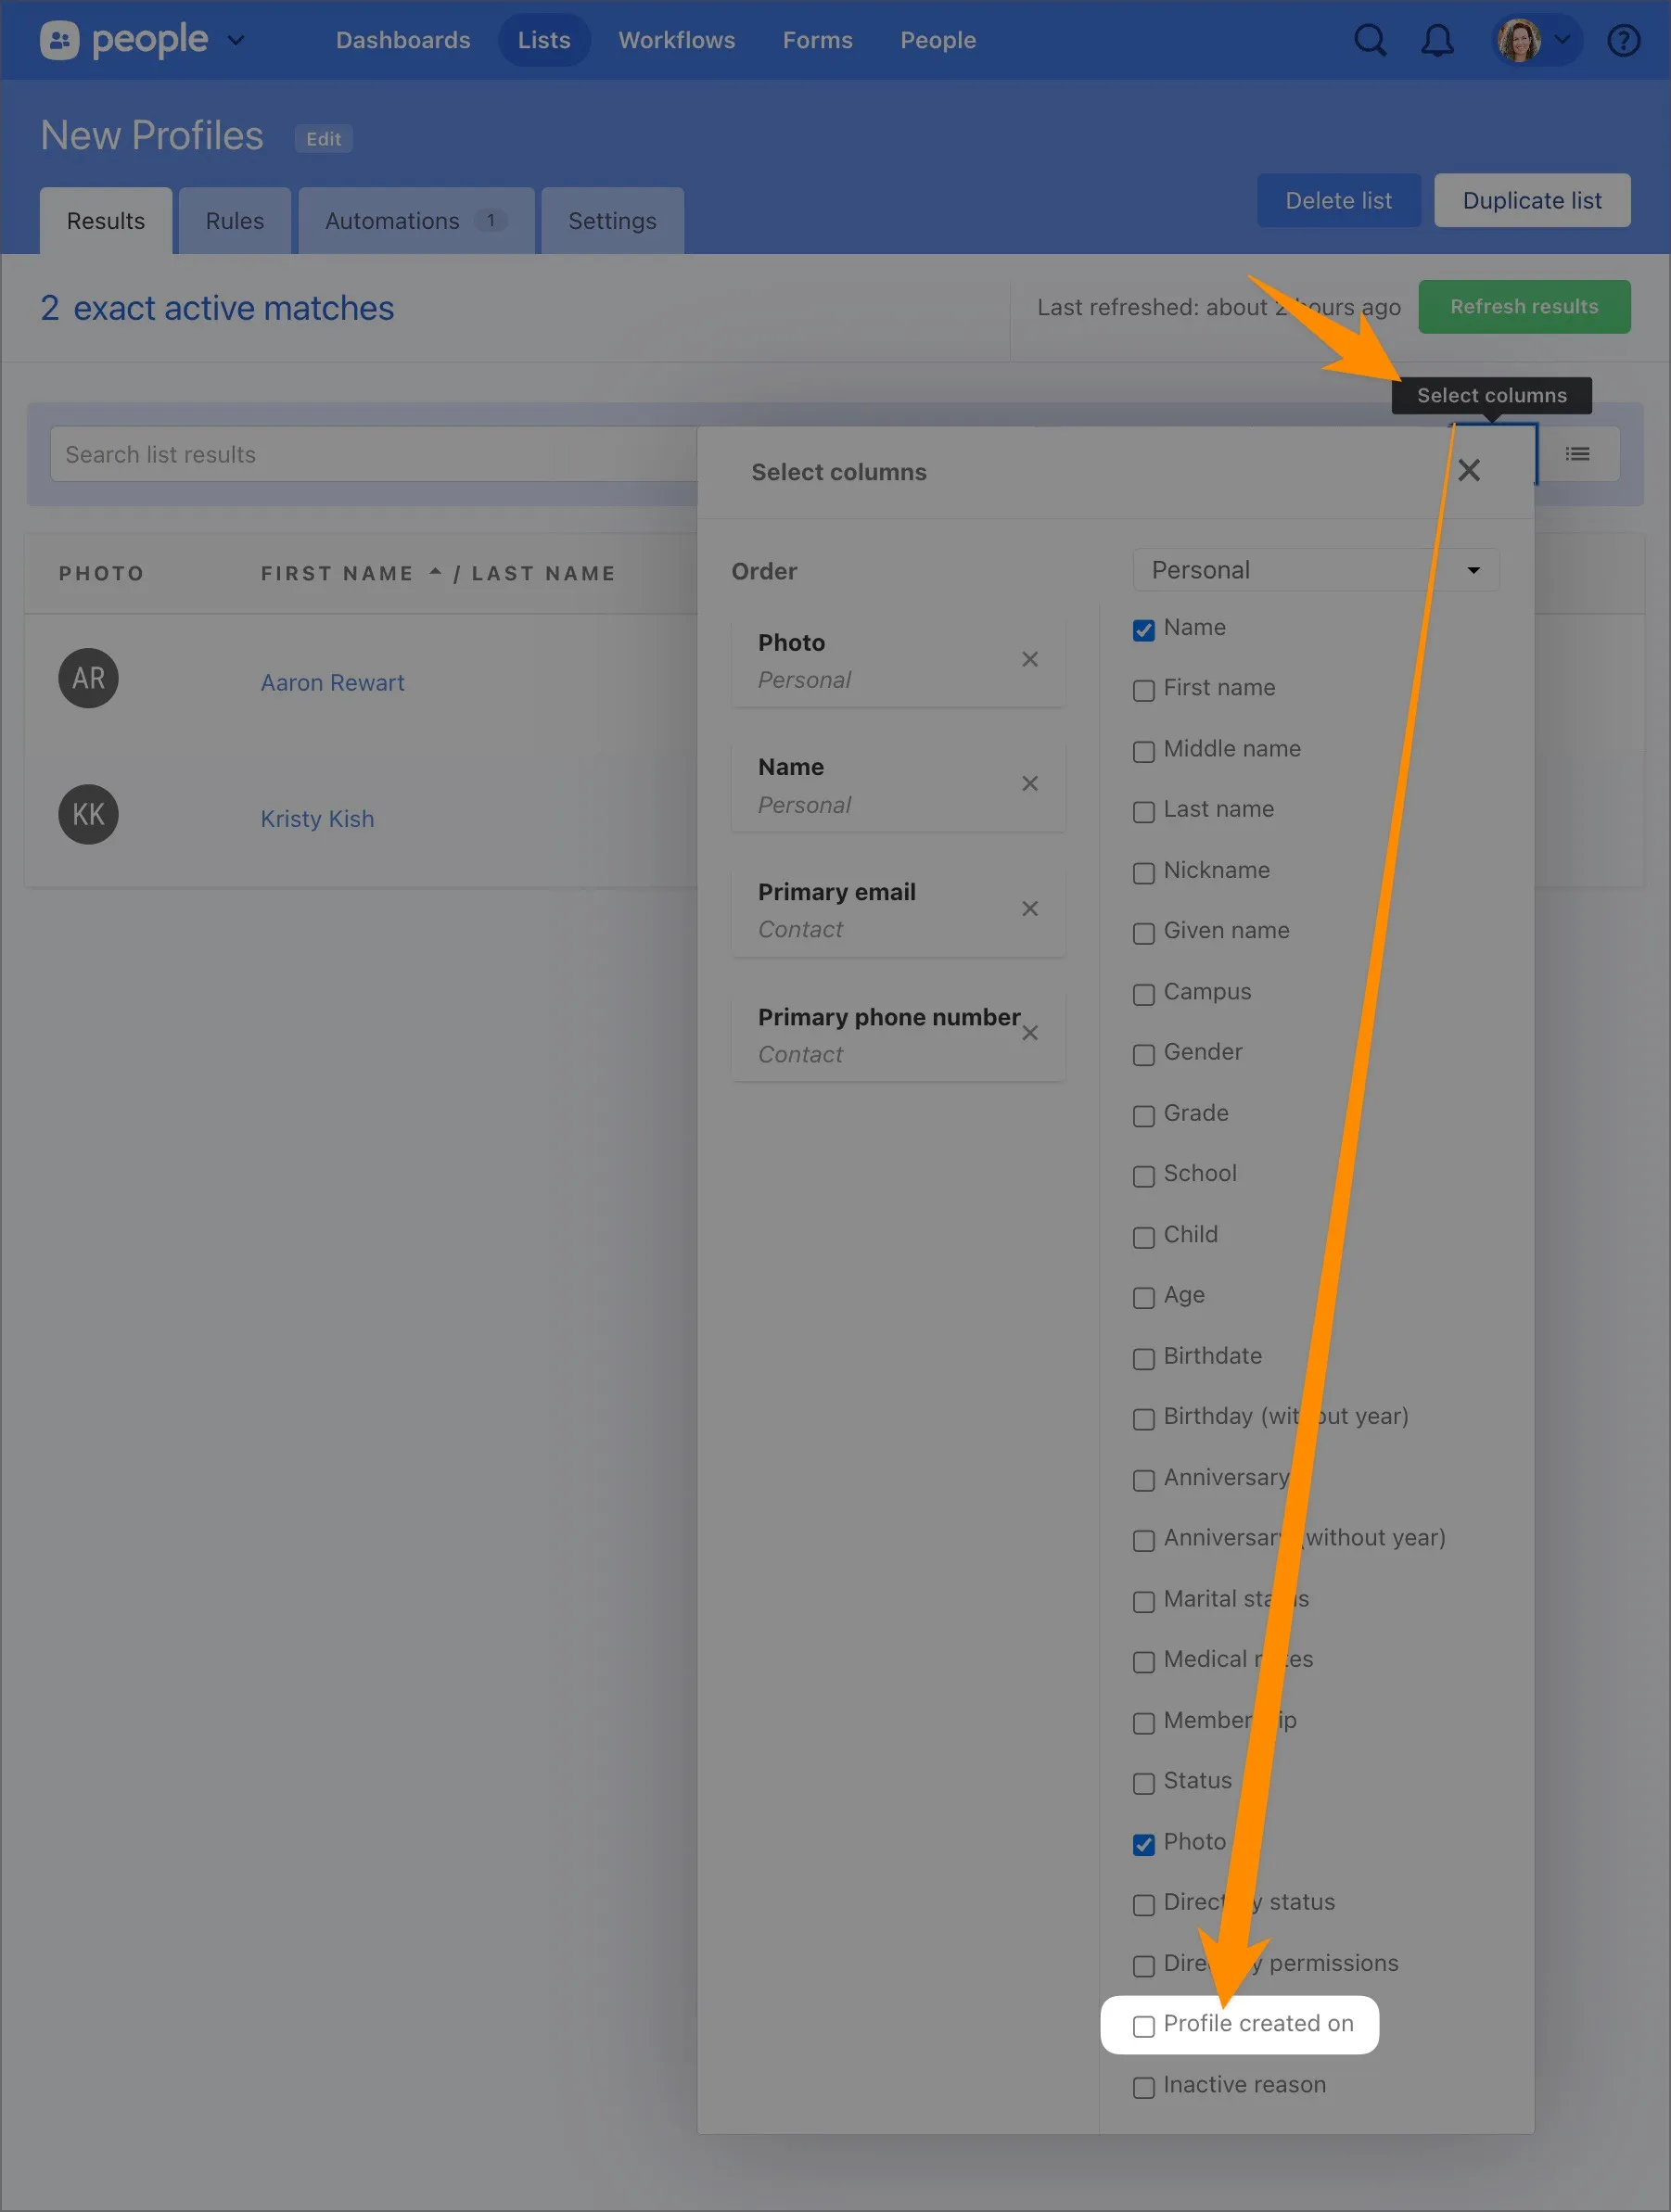Expand the user avatar account menu
This screenshot has width=1671, height=2212.
(x=1535, y=41)
